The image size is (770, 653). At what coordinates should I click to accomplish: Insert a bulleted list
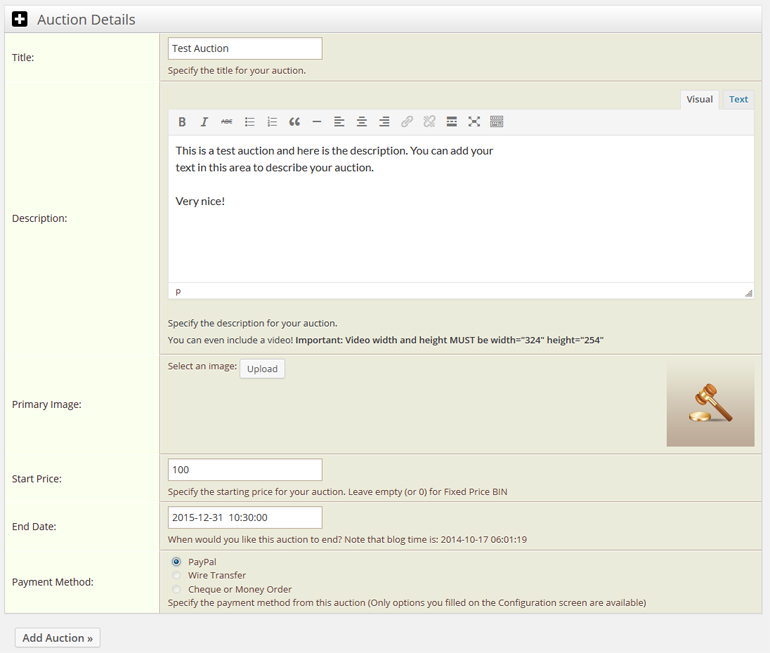(249, 122)
